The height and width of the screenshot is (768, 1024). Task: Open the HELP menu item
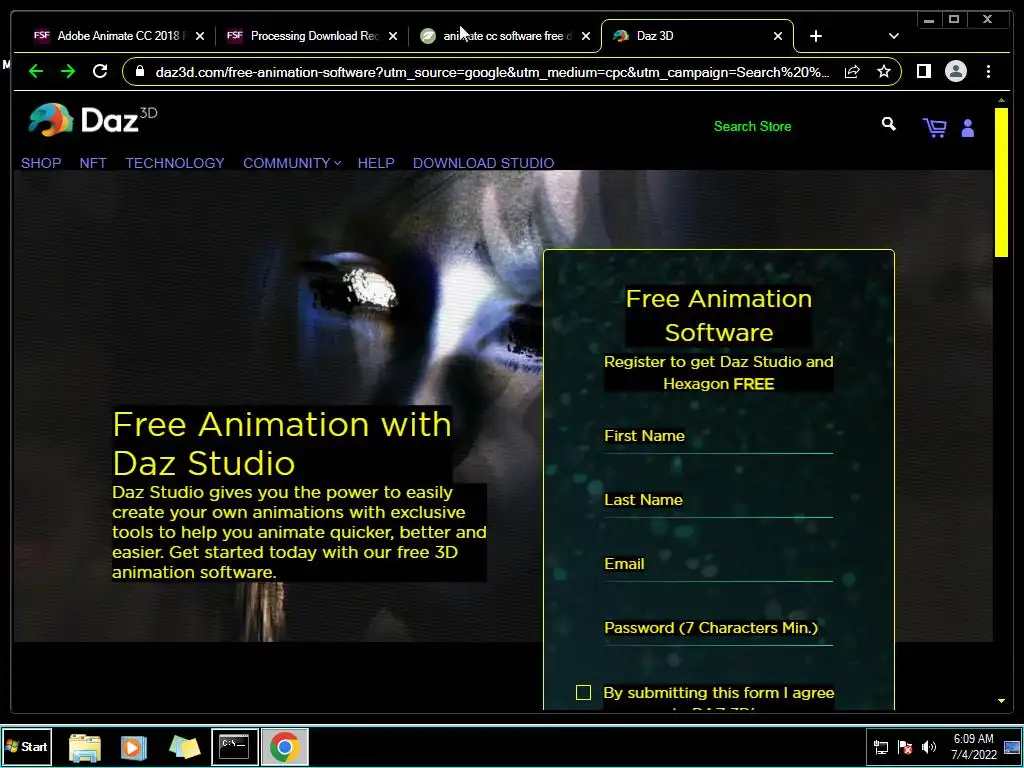click(x=376, y=163)
